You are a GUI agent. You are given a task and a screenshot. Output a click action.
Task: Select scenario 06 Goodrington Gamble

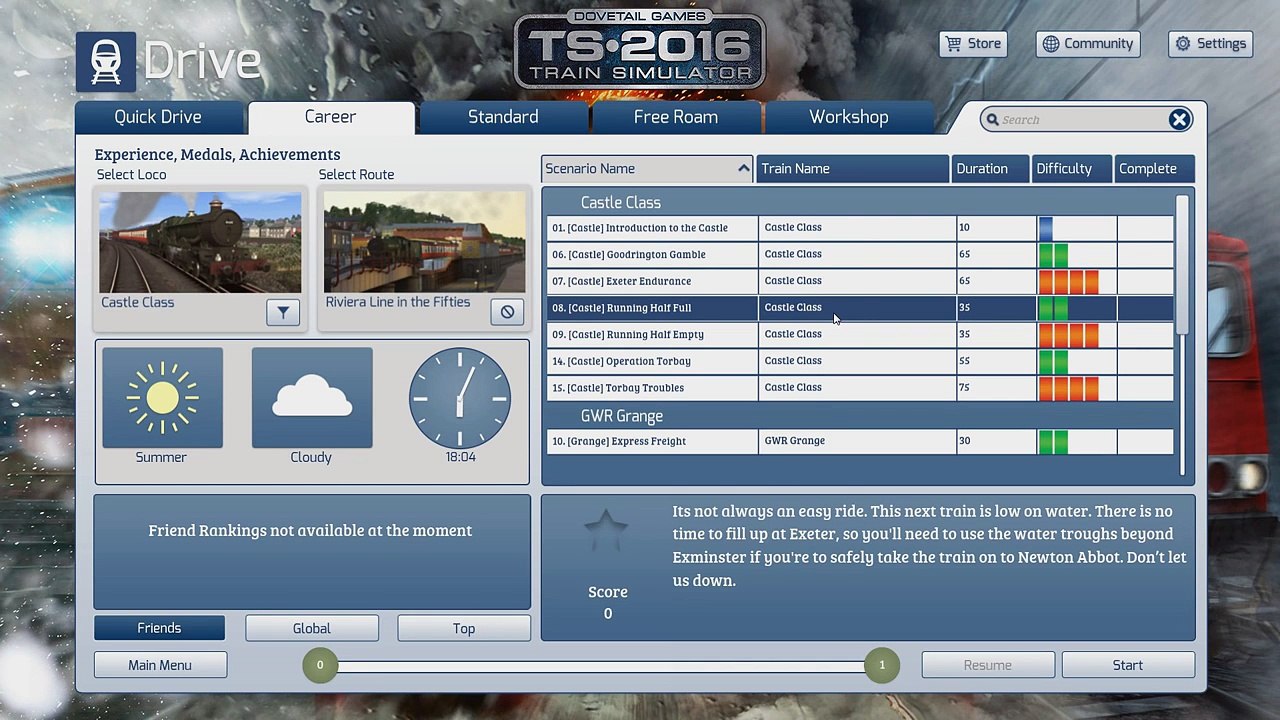(860, 254)
